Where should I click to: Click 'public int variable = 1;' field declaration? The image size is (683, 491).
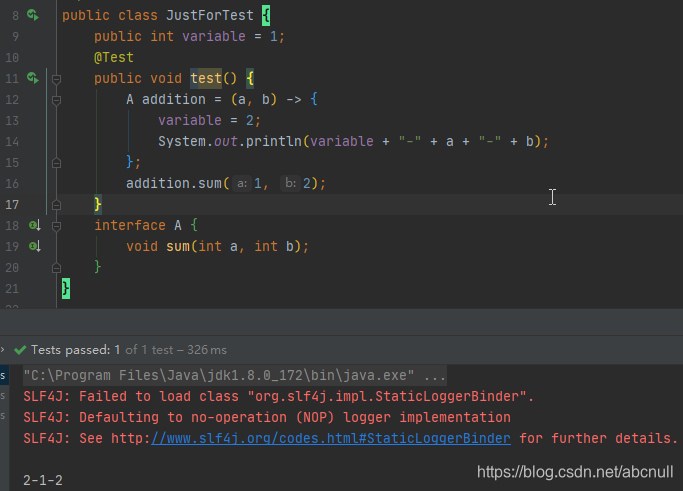click(189, 37)
